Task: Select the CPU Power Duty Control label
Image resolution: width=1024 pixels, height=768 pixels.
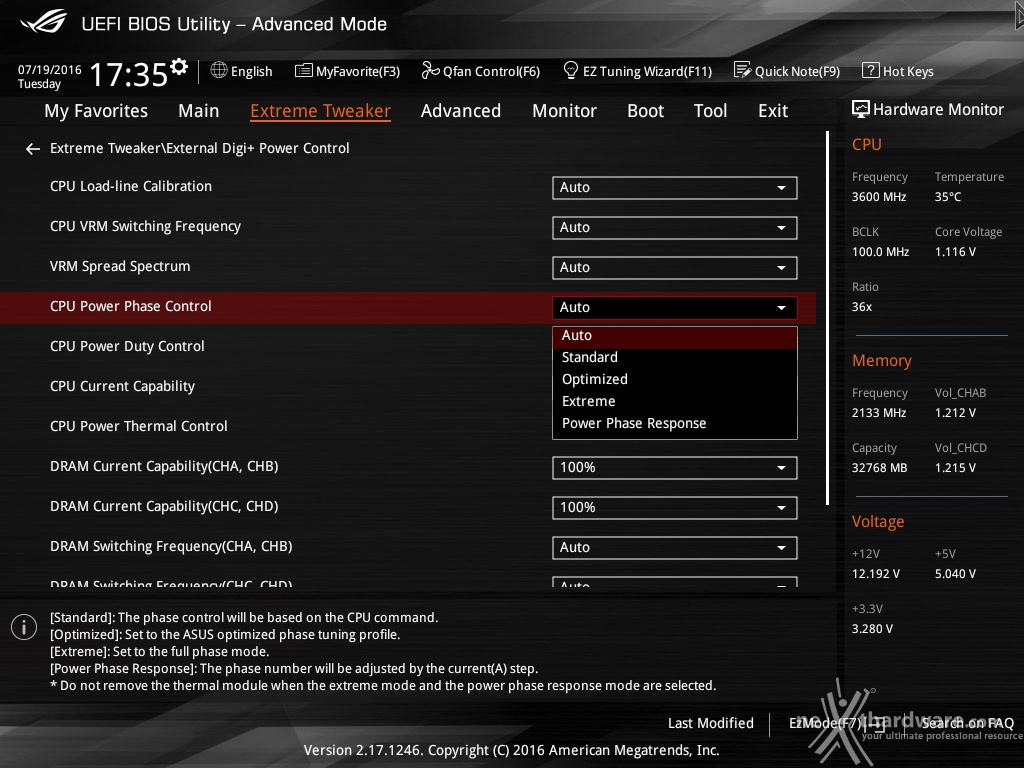Action: pyautogui.click(x=127, y=347)
